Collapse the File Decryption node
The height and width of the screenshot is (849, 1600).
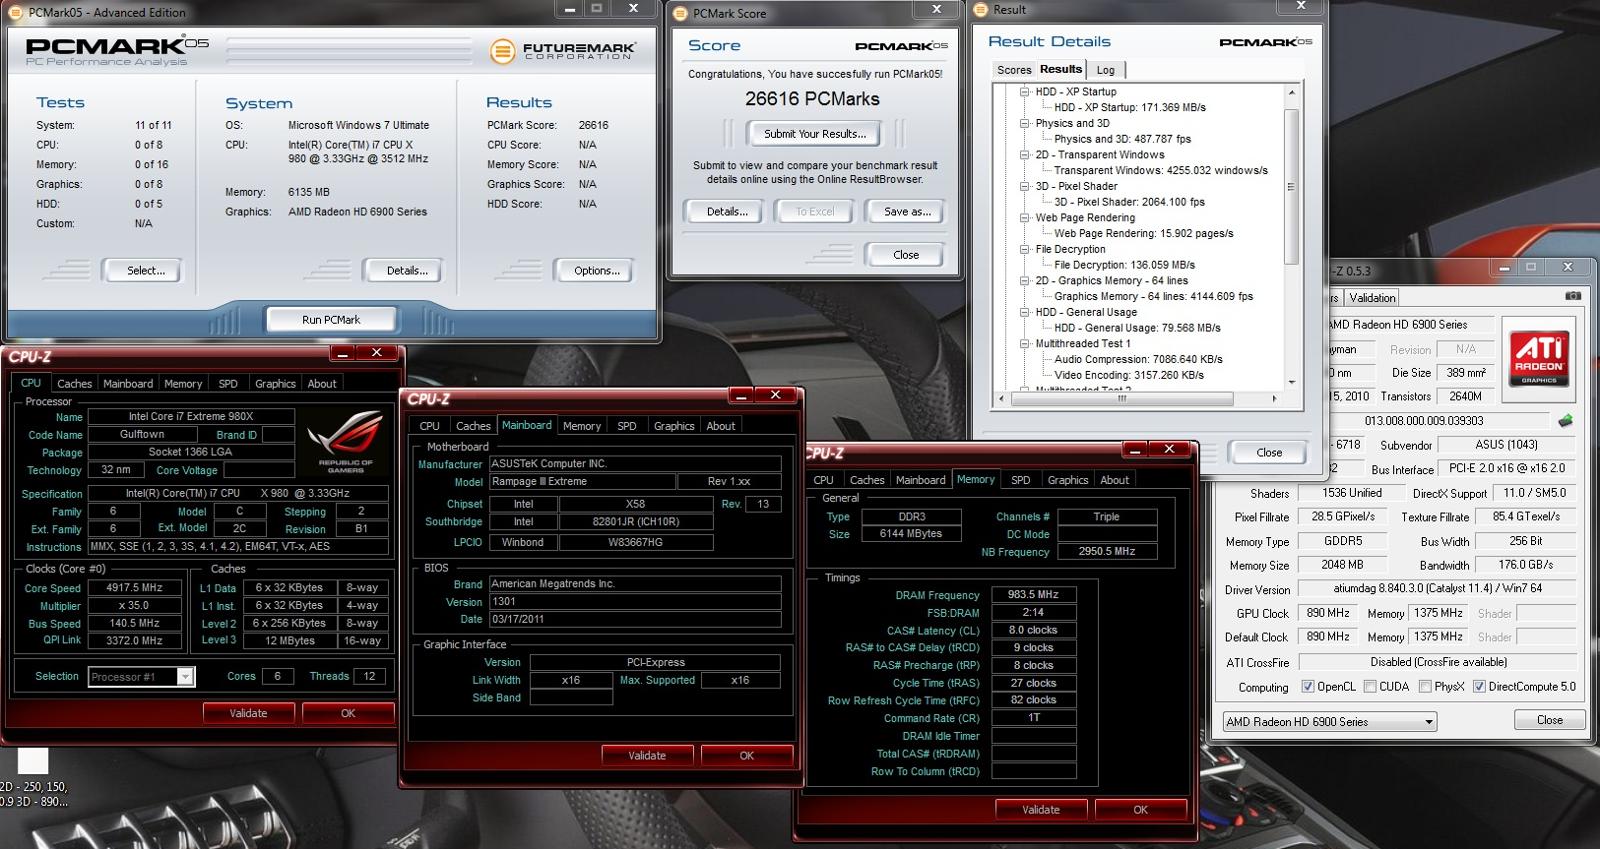pyautogui.click(x=1024, y=249)
